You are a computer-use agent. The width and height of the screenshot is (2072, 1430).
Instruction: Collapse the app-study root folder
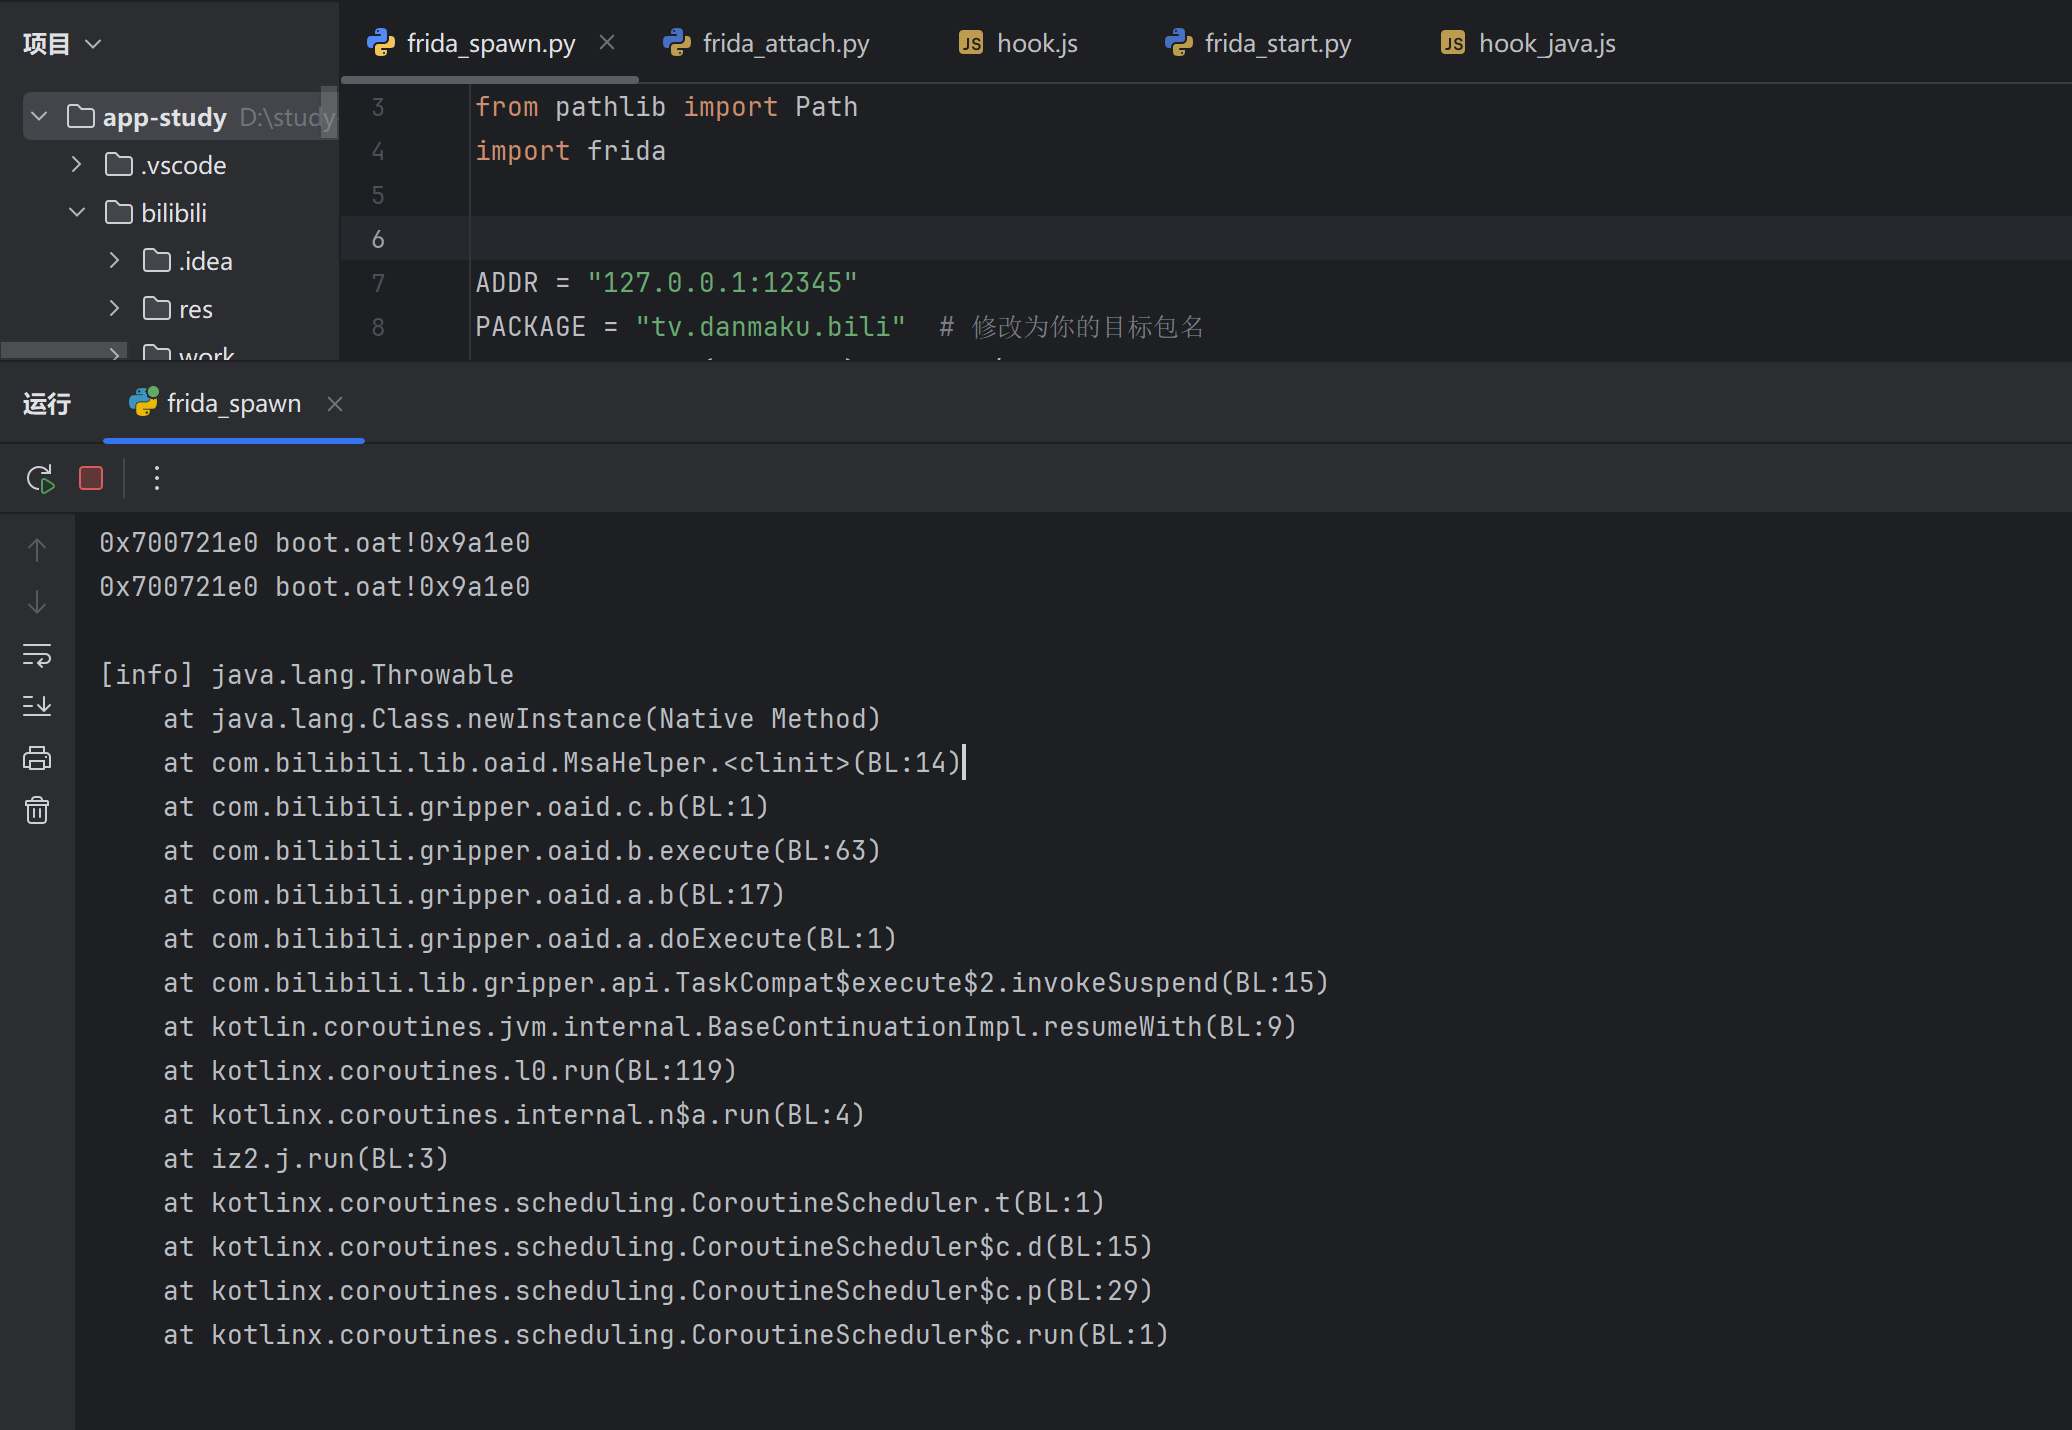pos(39,117)
